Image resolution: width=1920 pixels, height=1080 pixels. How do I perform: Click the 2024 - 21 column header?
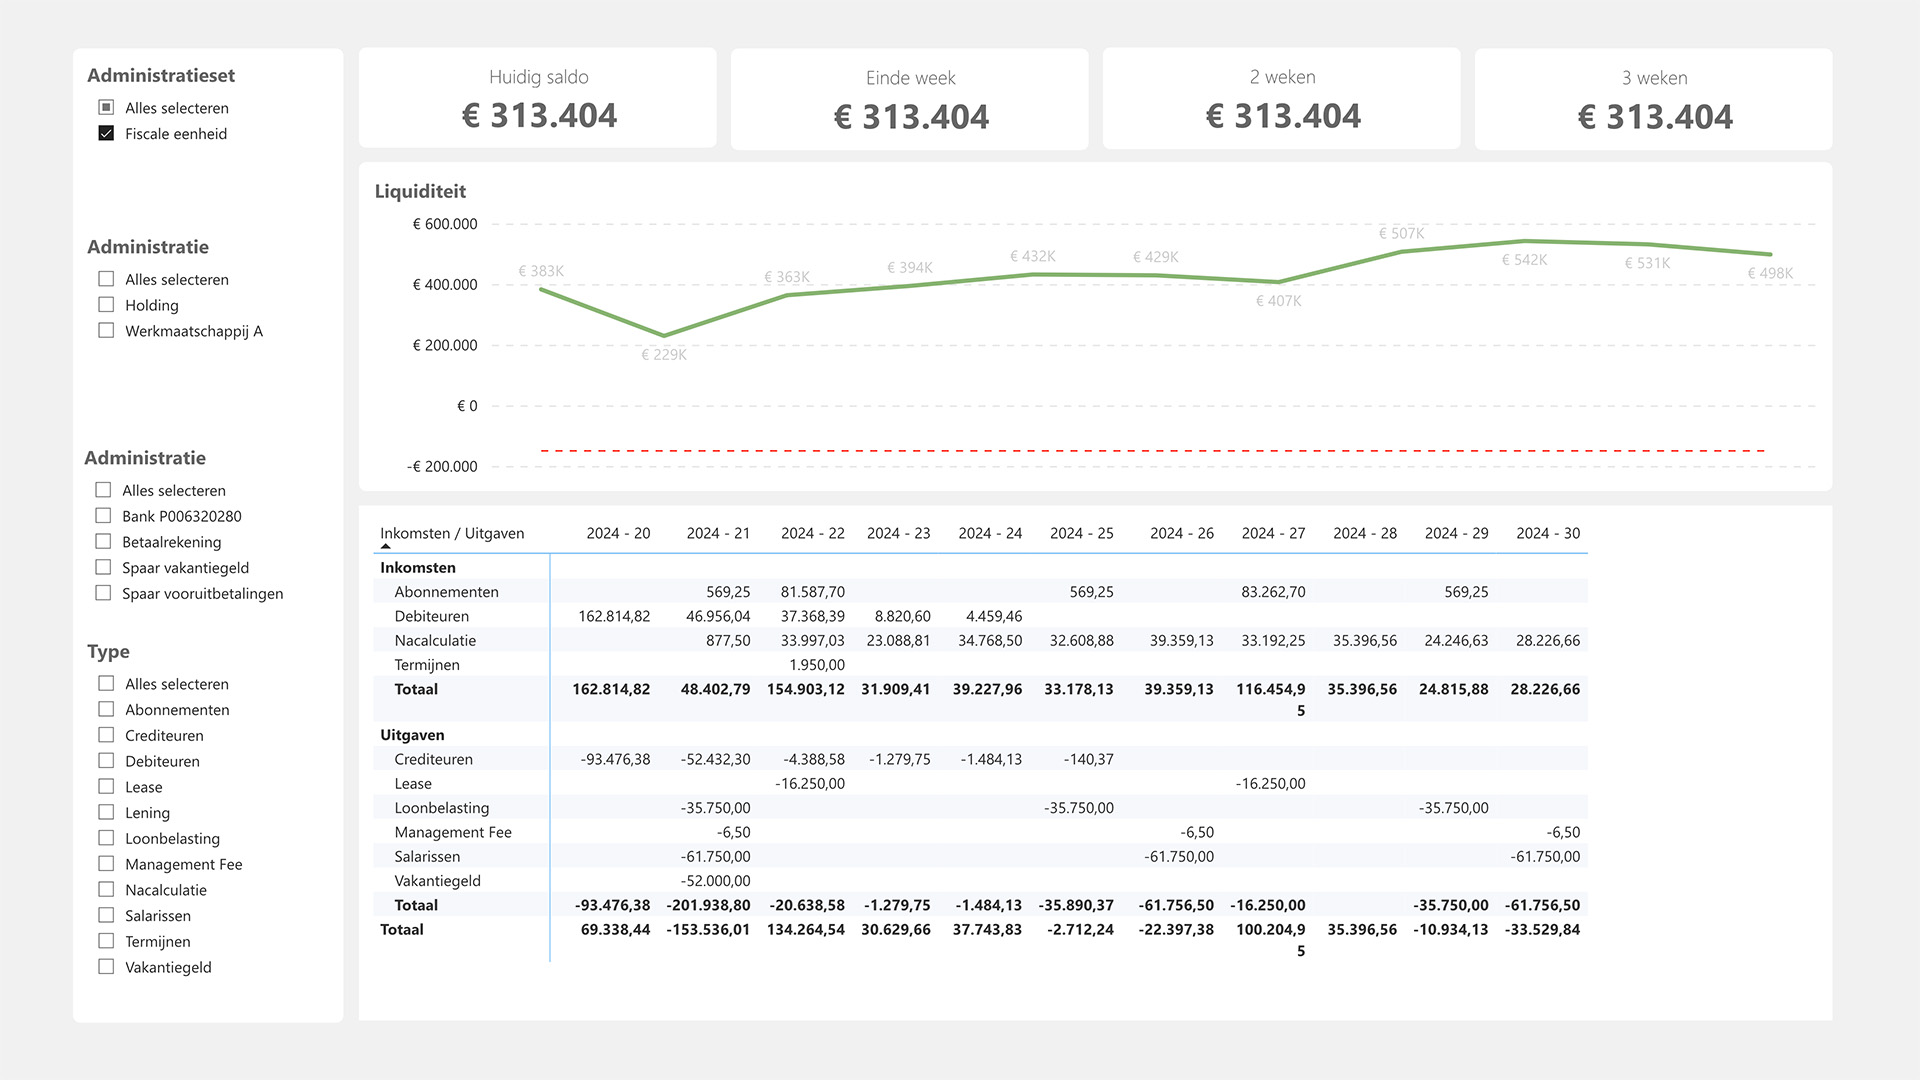(717, 533)
